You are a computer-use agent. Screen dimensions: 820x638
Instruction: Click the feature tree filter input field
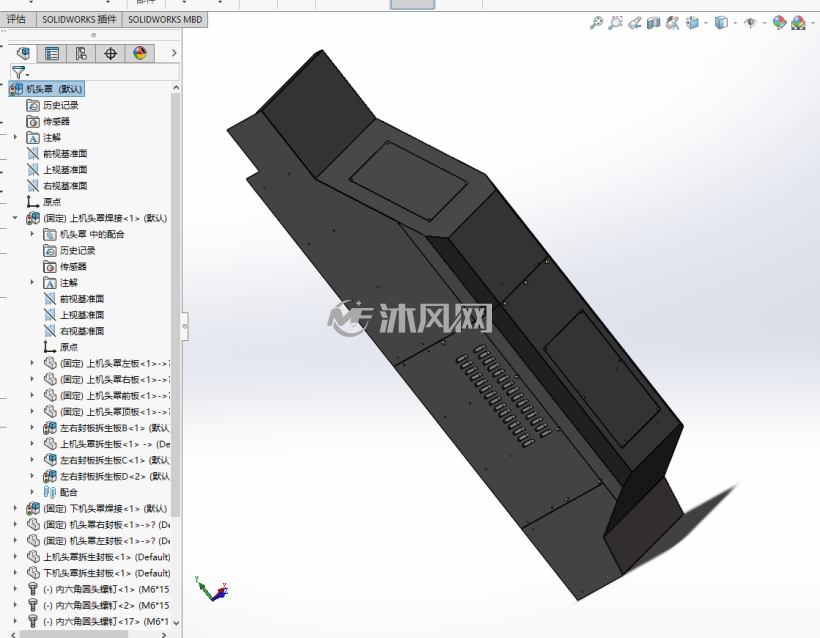coord(95,72)
